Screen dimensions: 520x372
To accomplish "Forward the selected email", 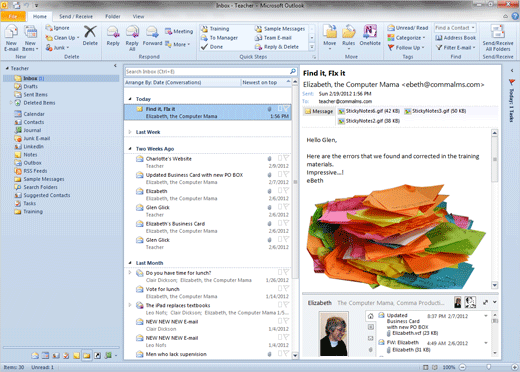I will tap(152, 36).
